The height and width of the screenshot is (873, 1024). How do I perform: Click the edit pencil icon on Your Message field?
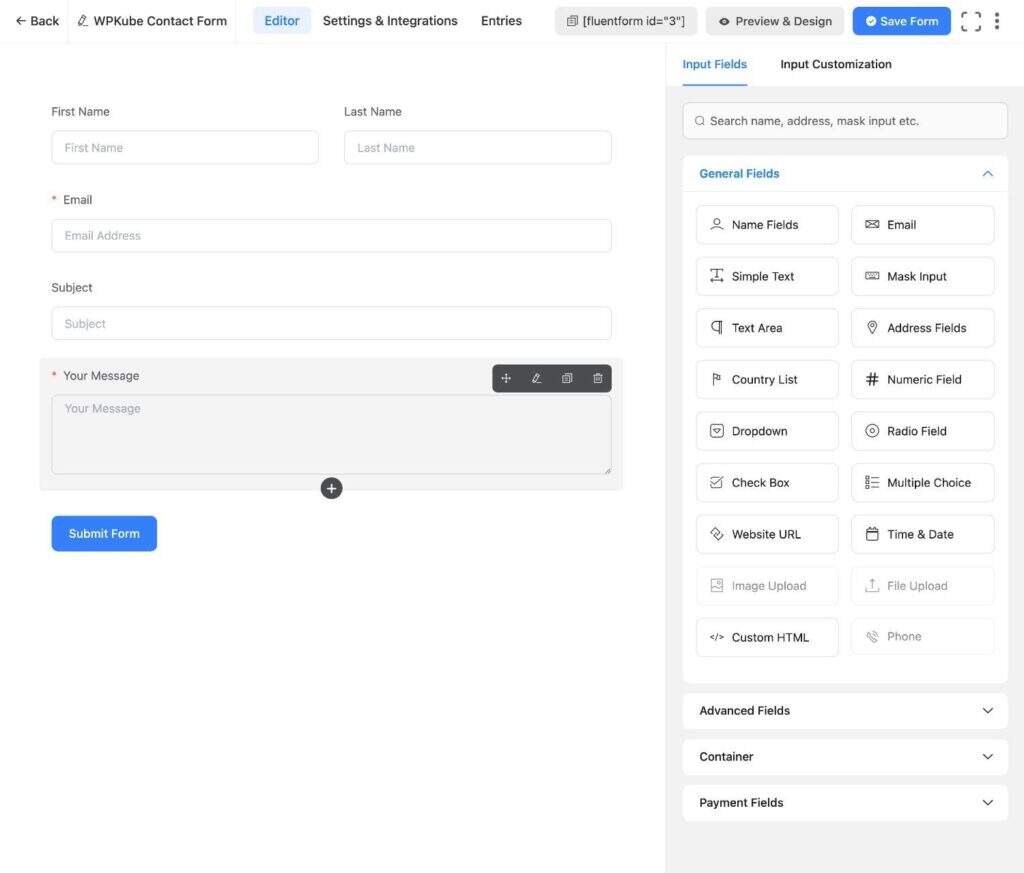[x=537, y=378]
